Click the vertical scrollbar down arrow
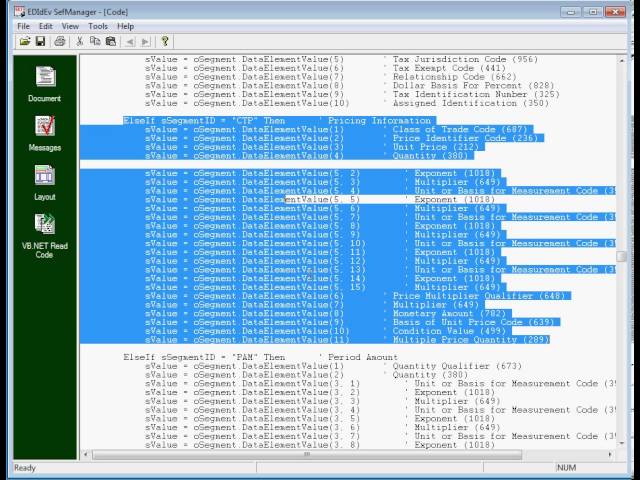The image size is (640, 480). [x=621, y=443]
